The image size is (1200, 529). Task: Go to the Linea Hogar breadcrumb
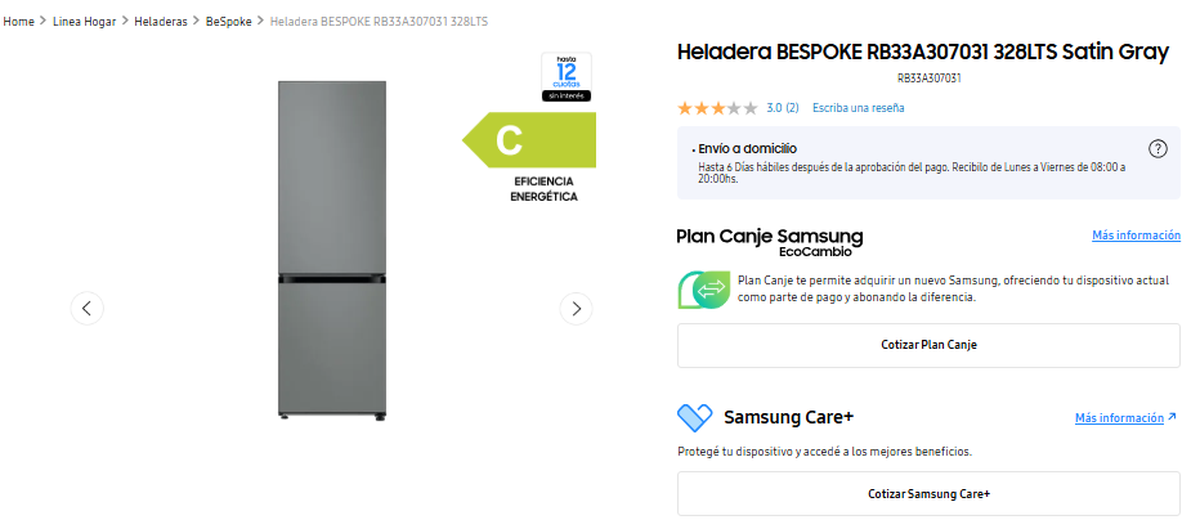click(x=84, y=21)
